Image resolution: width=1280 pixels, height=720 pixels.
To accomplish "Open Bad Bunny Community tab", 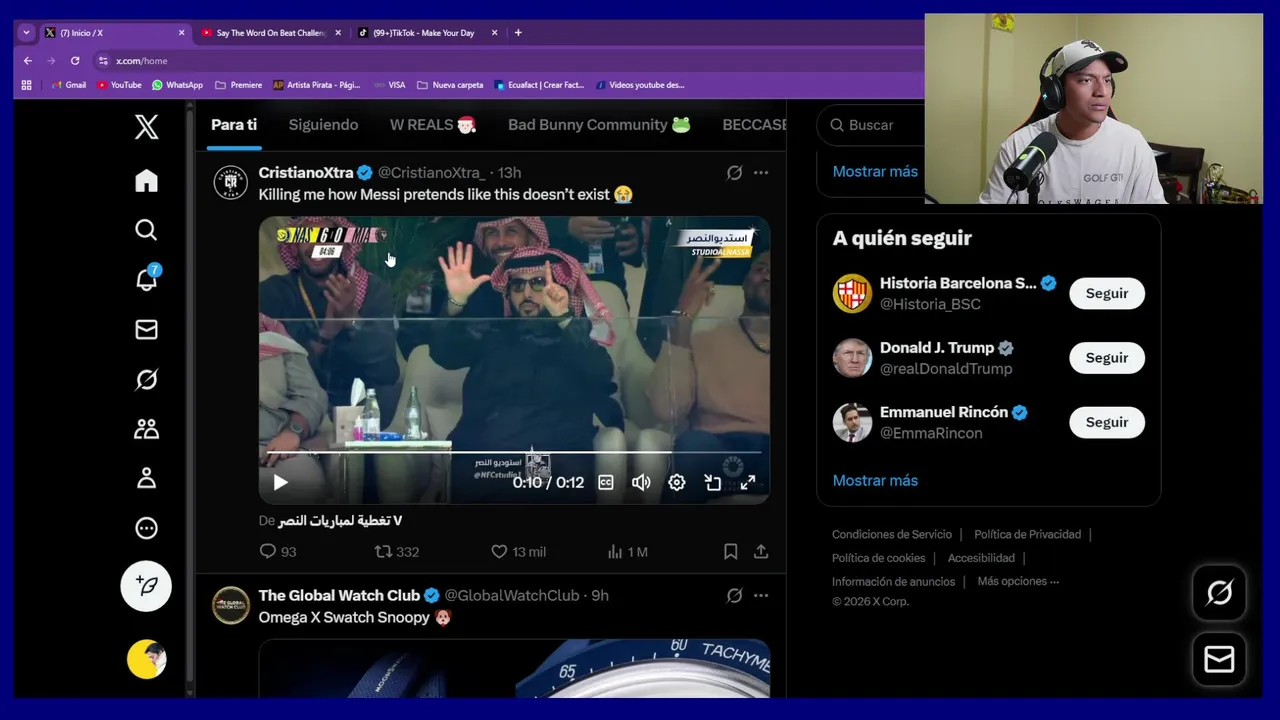I will (599, 125).
